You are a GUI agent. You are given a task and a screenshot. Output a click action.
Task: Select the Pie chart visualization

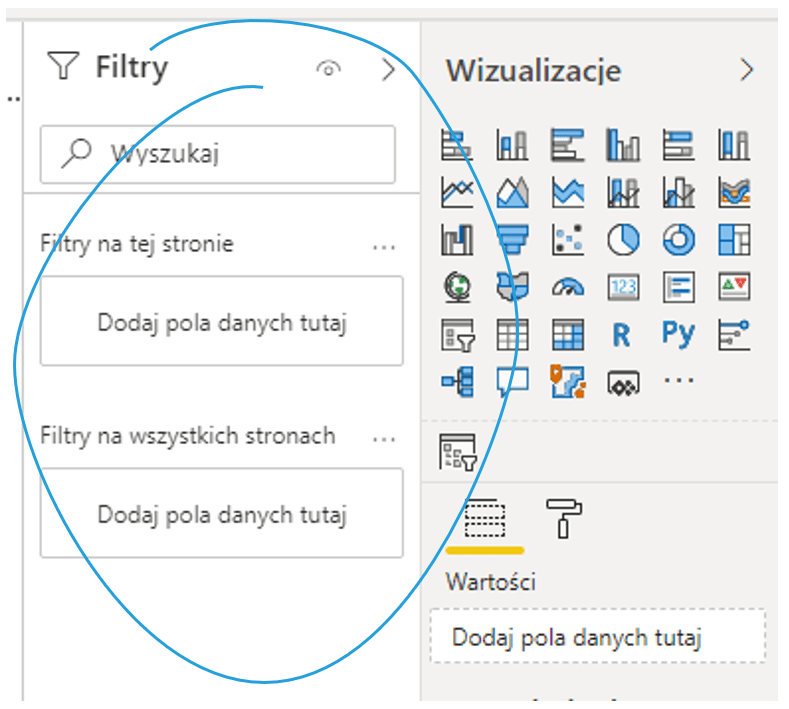pos(623,240)
